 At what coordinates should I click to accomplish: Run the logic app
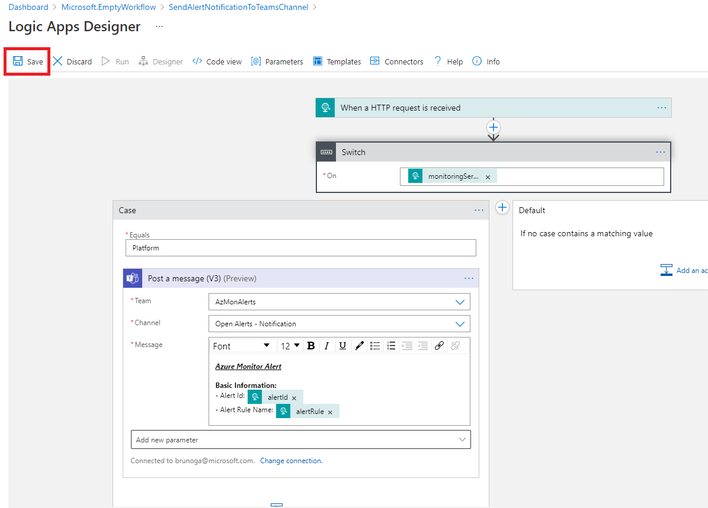pos(116,61)
